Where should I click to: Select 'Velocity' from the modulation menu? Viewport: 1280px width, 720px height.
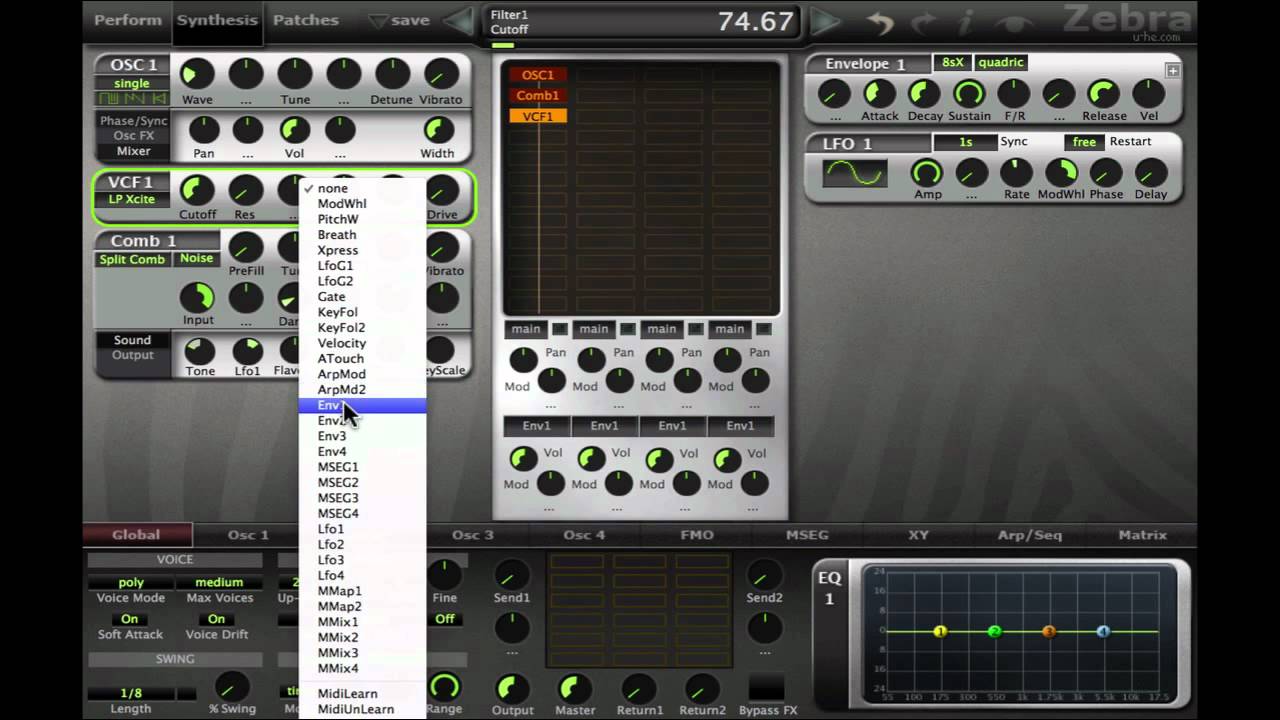pyautogui.click(x=363, y=343)
